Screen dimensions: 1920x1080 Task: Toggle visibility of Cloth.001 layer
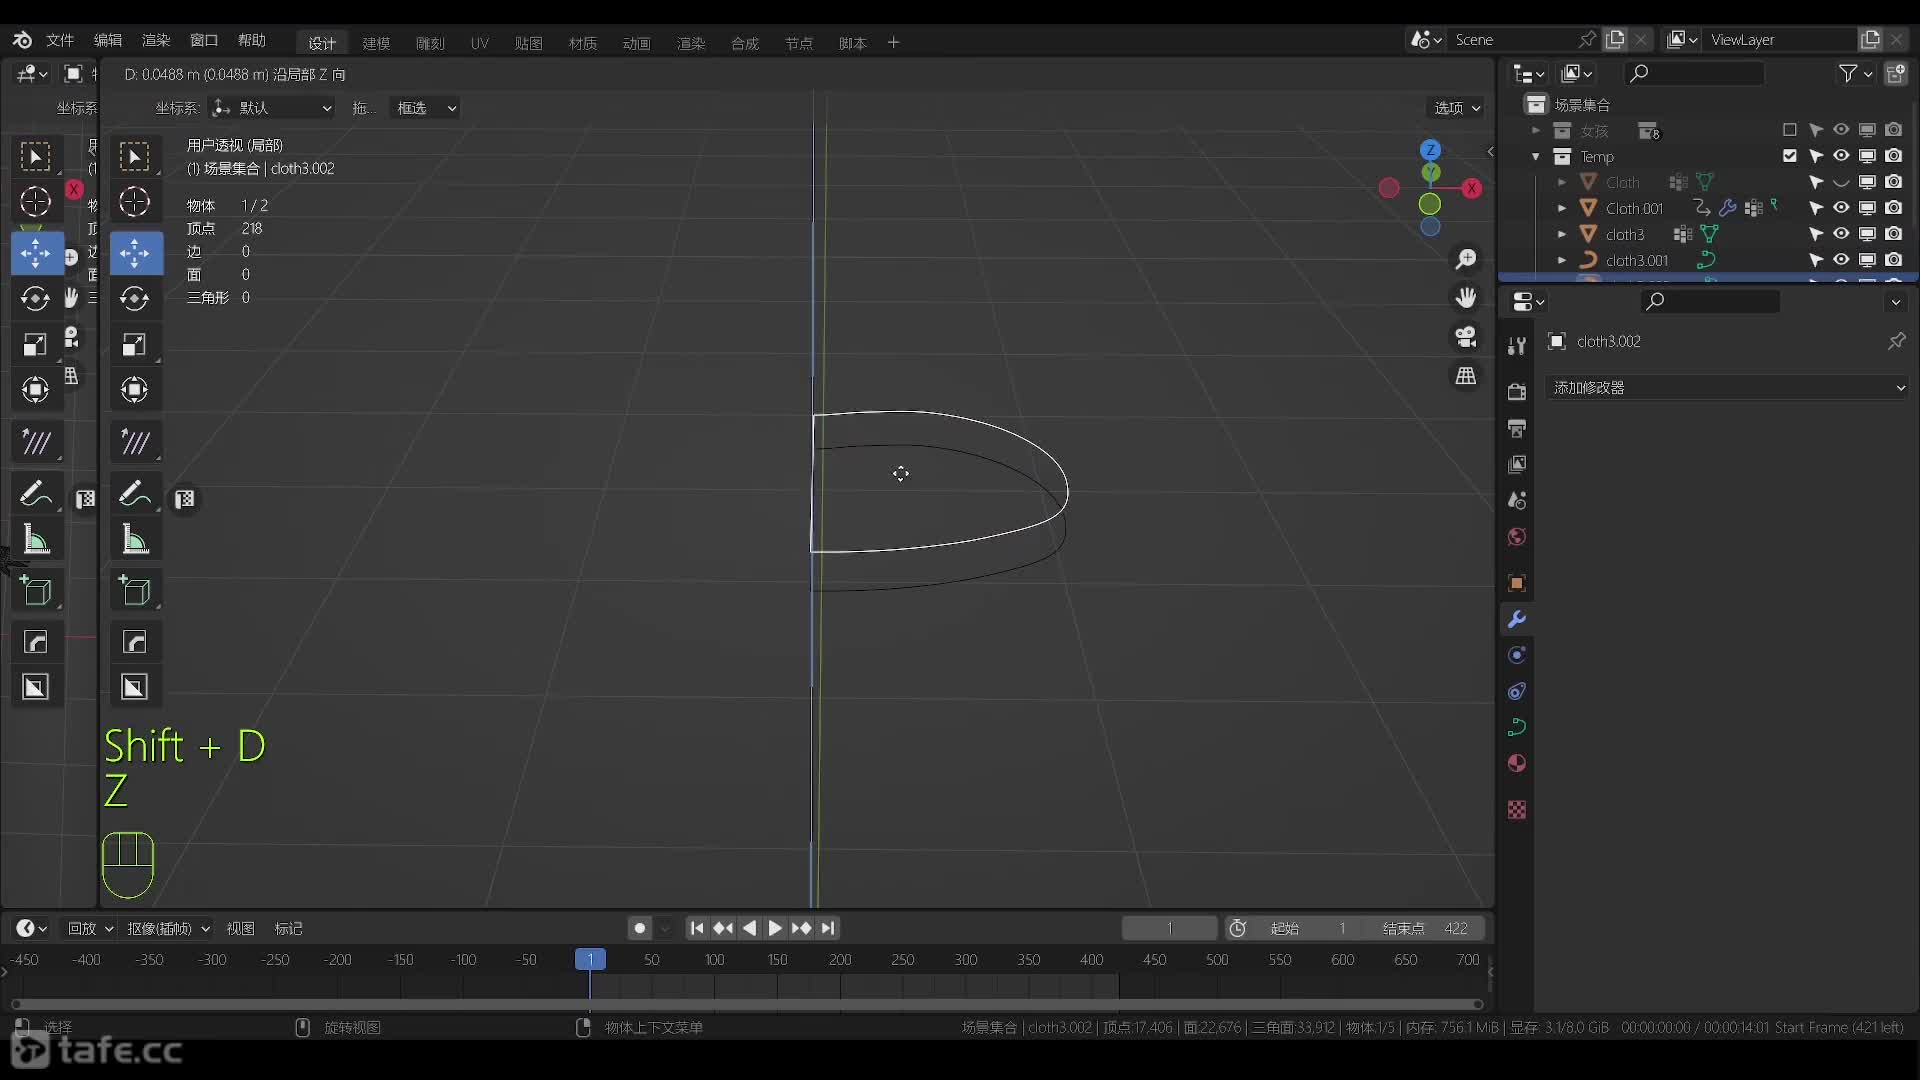(x=1840, y=207)
